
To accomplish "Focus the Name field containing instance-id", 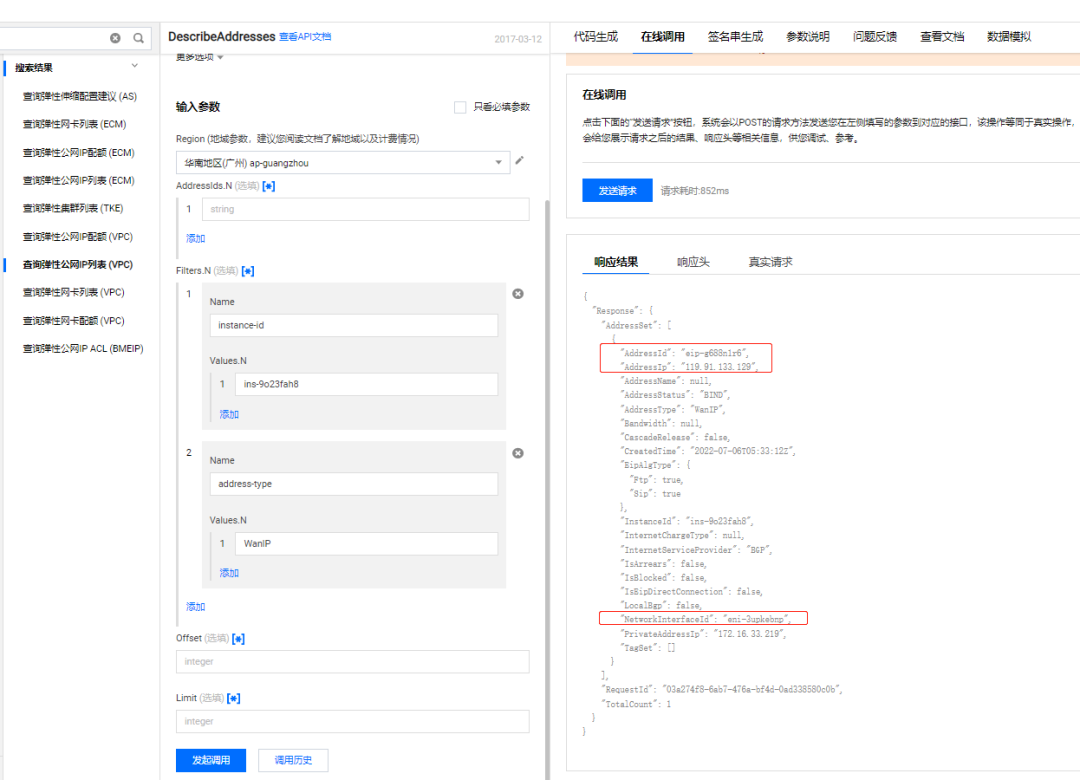I will coord(353,325).
